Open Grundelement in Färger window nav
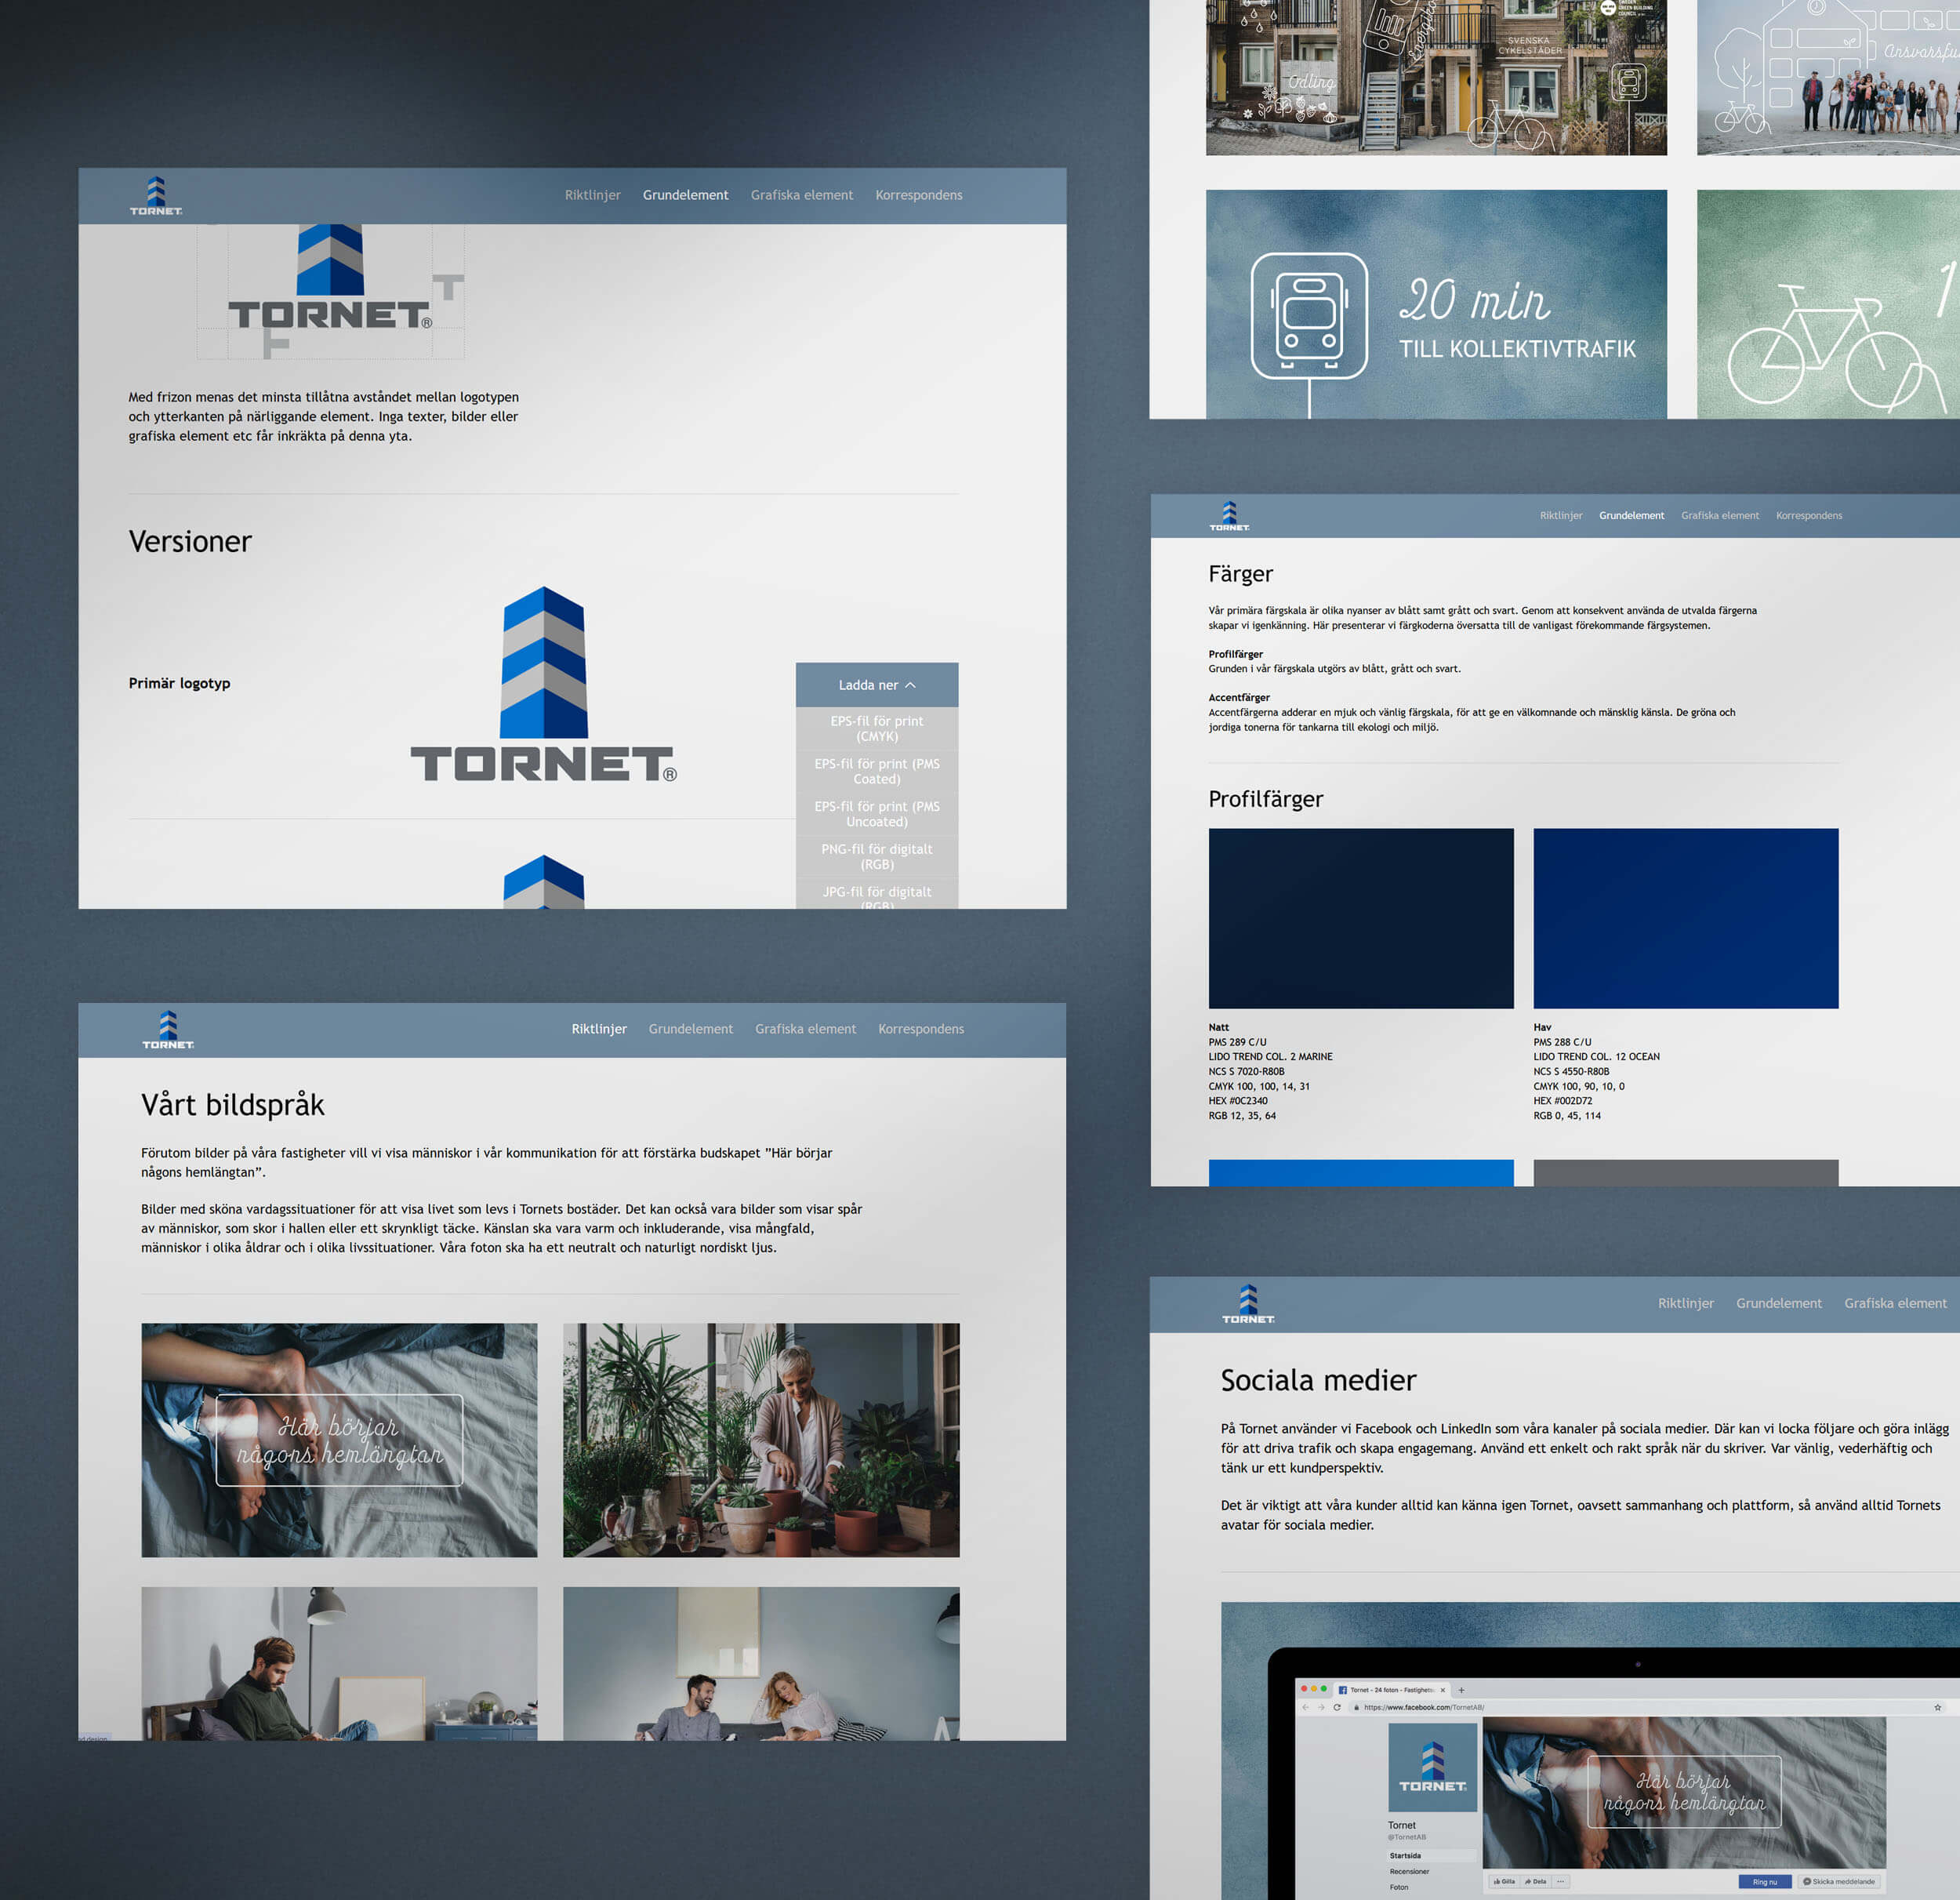 [1631, 516]
